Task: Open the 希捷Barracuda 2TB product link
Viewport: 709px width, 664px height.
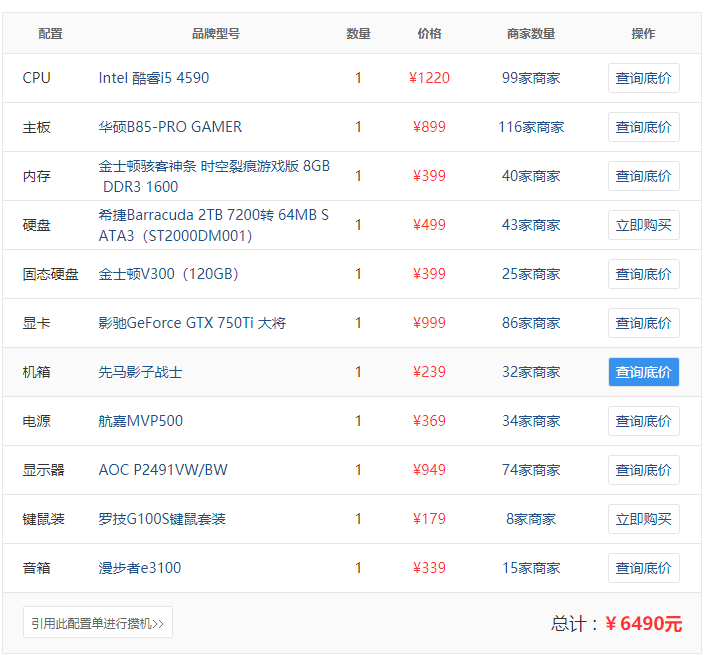Action: [213, 225]
